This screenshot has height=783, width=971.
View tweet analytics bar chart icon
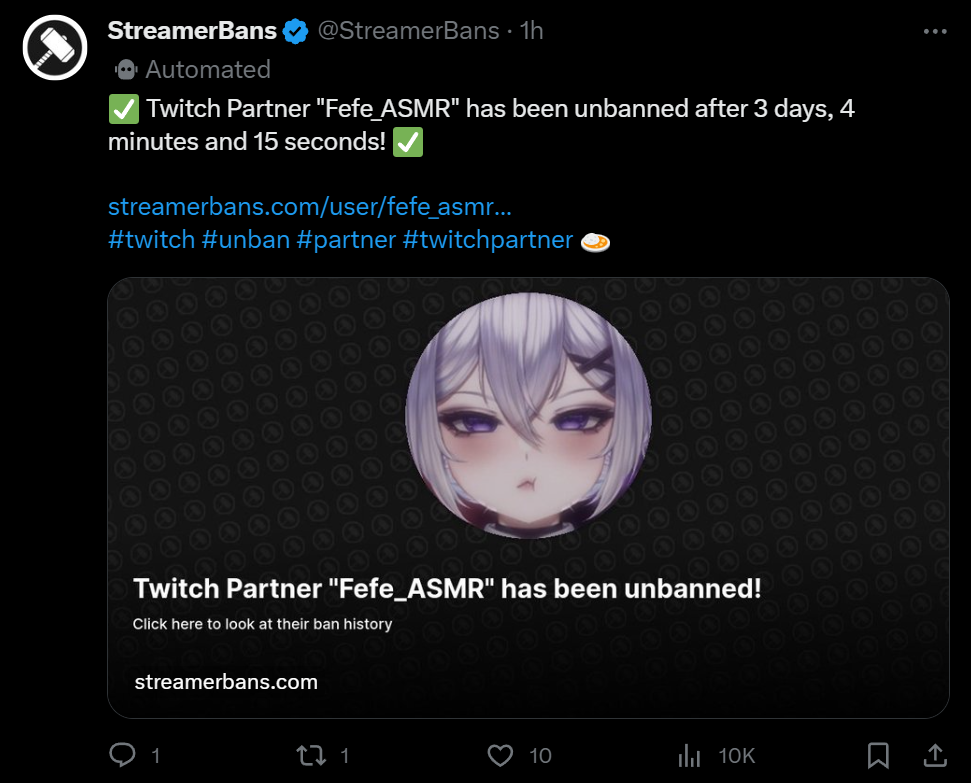[689, 754]
